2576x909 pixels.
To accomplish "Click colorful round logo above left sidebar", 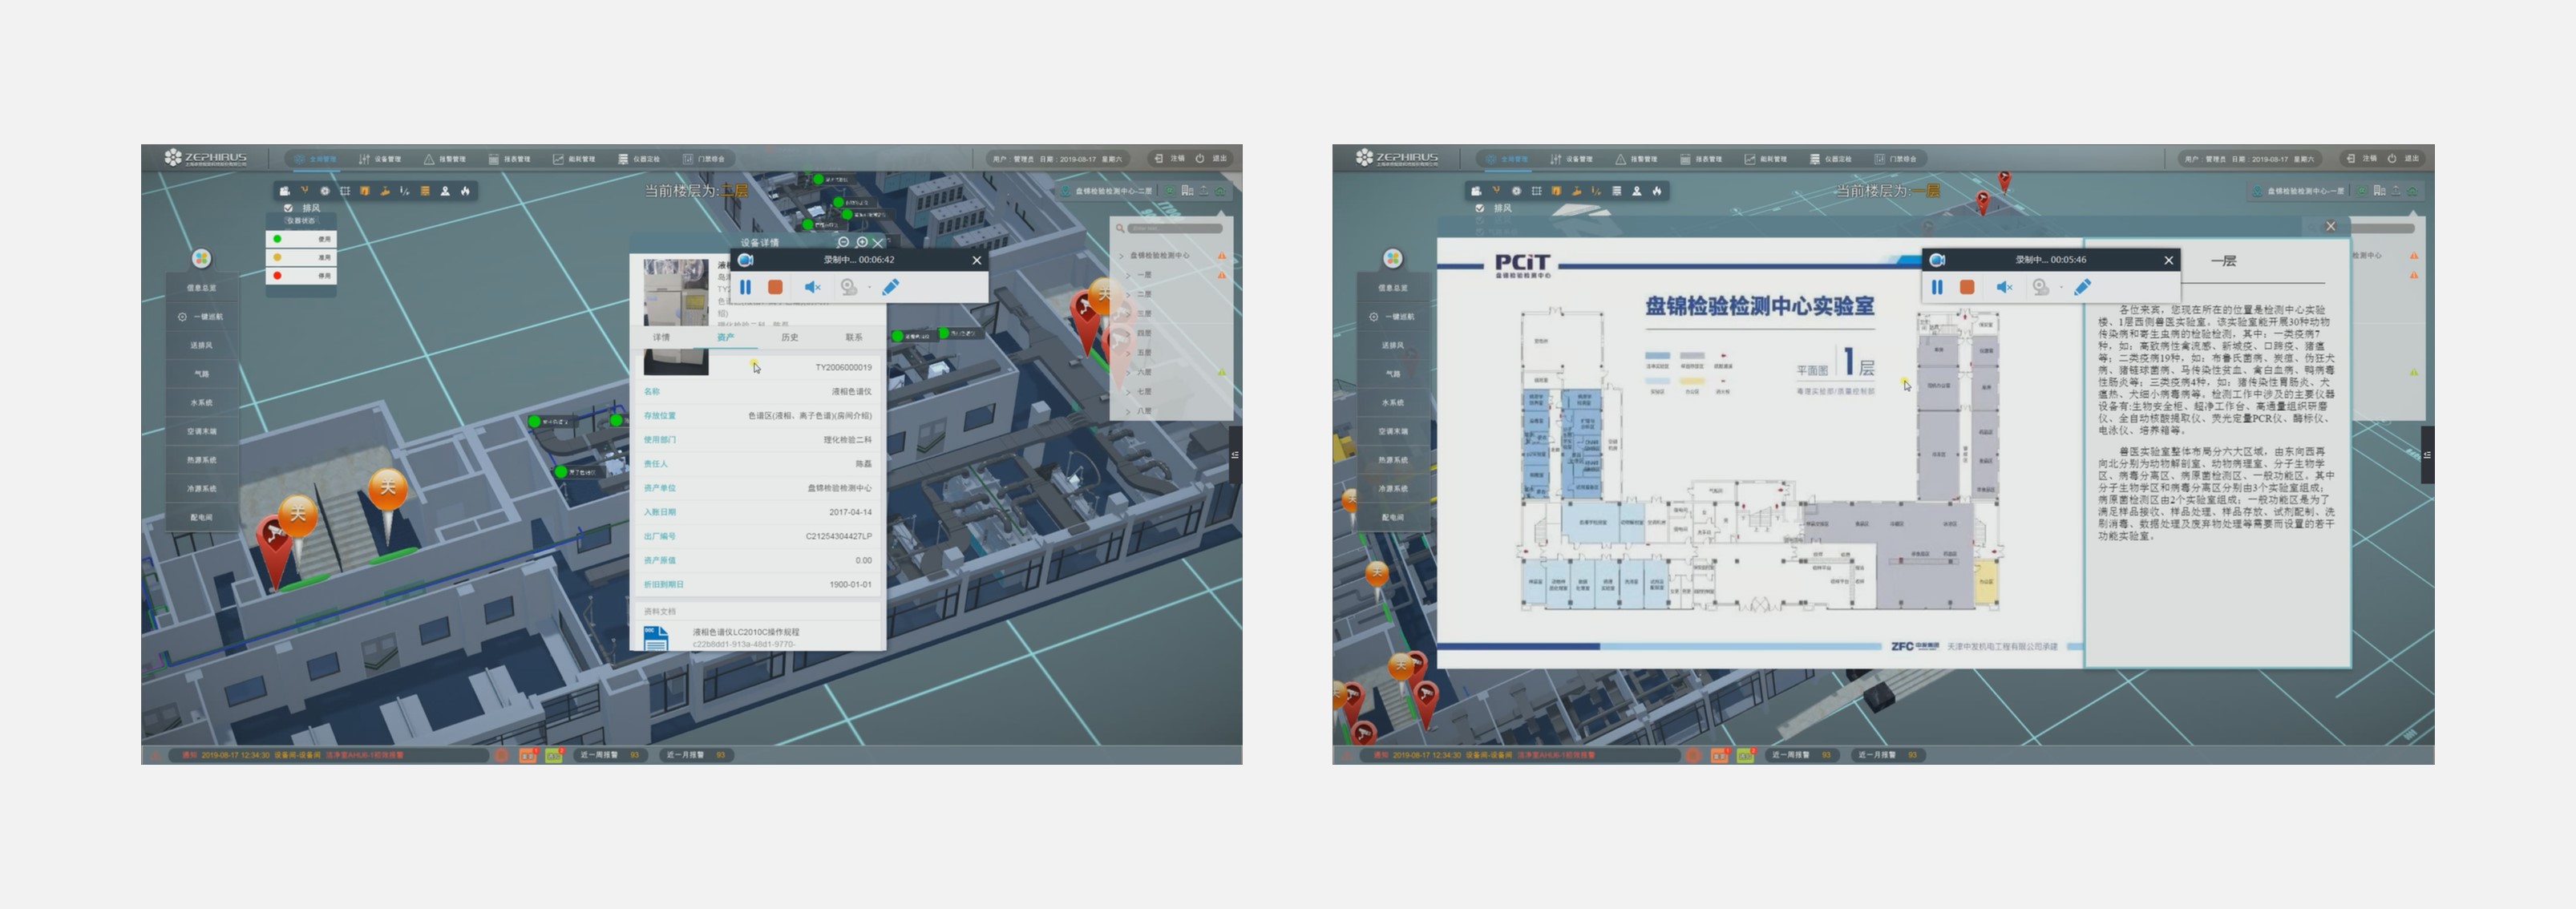I will [201, 259].
